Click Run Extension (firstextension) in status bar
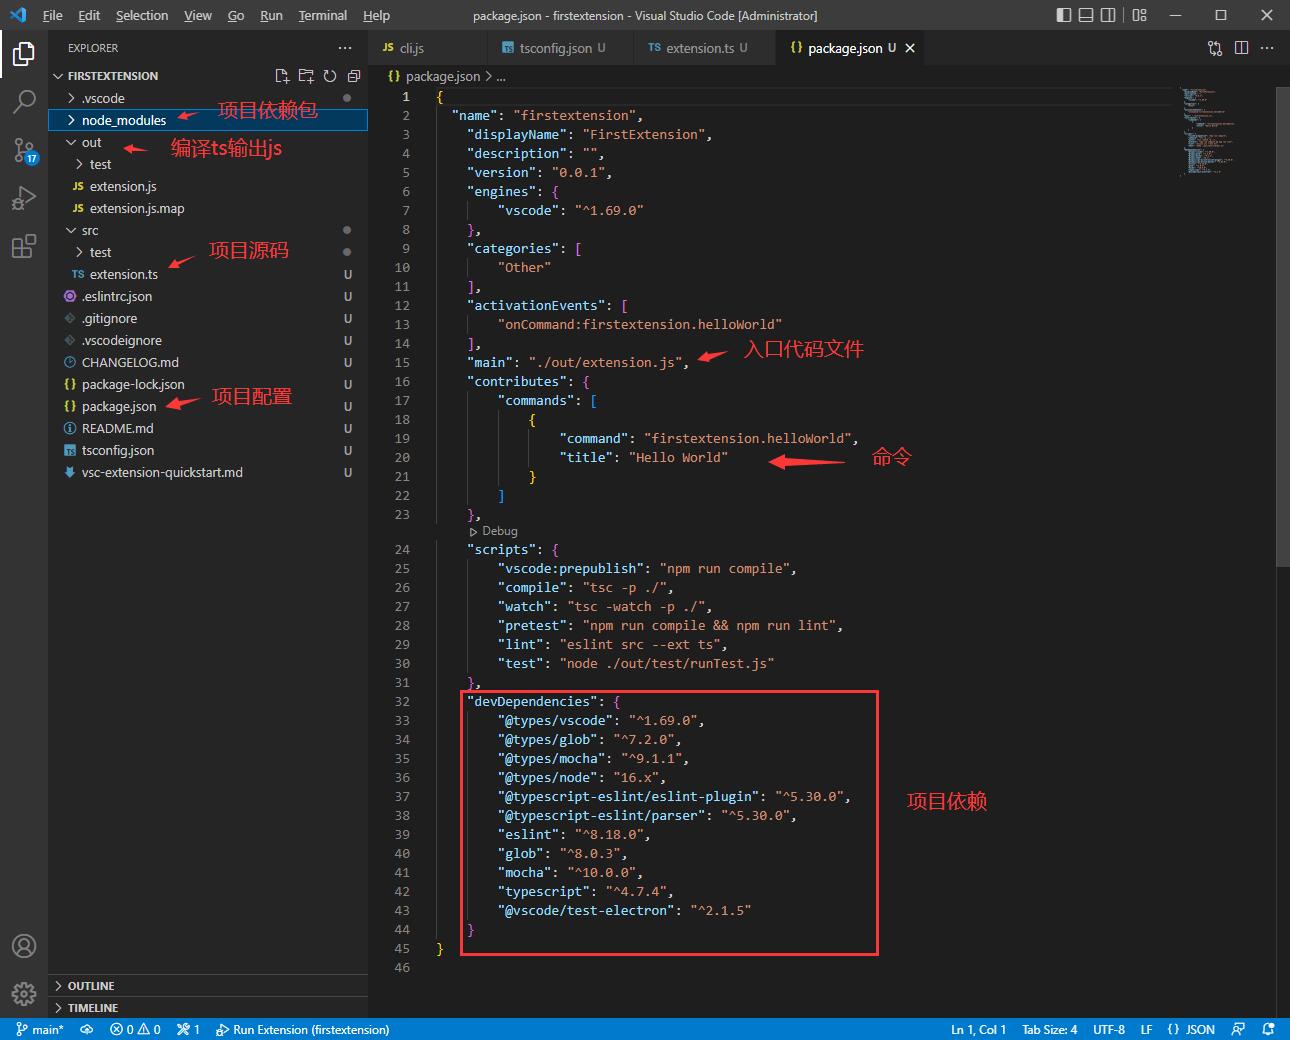The height and width of the screenshot is (1040, 1290). [x=302, y=1029]
